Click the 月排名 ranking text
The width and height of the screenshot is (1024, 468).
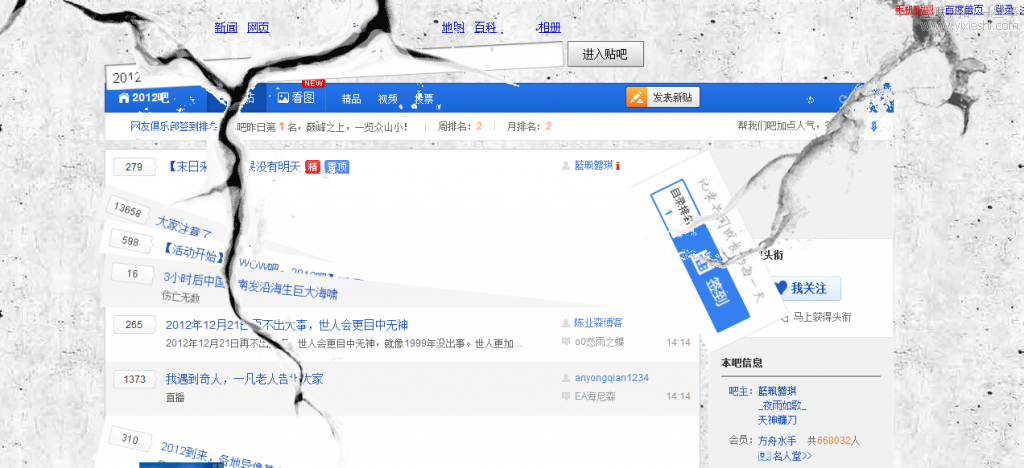(529, 126)
